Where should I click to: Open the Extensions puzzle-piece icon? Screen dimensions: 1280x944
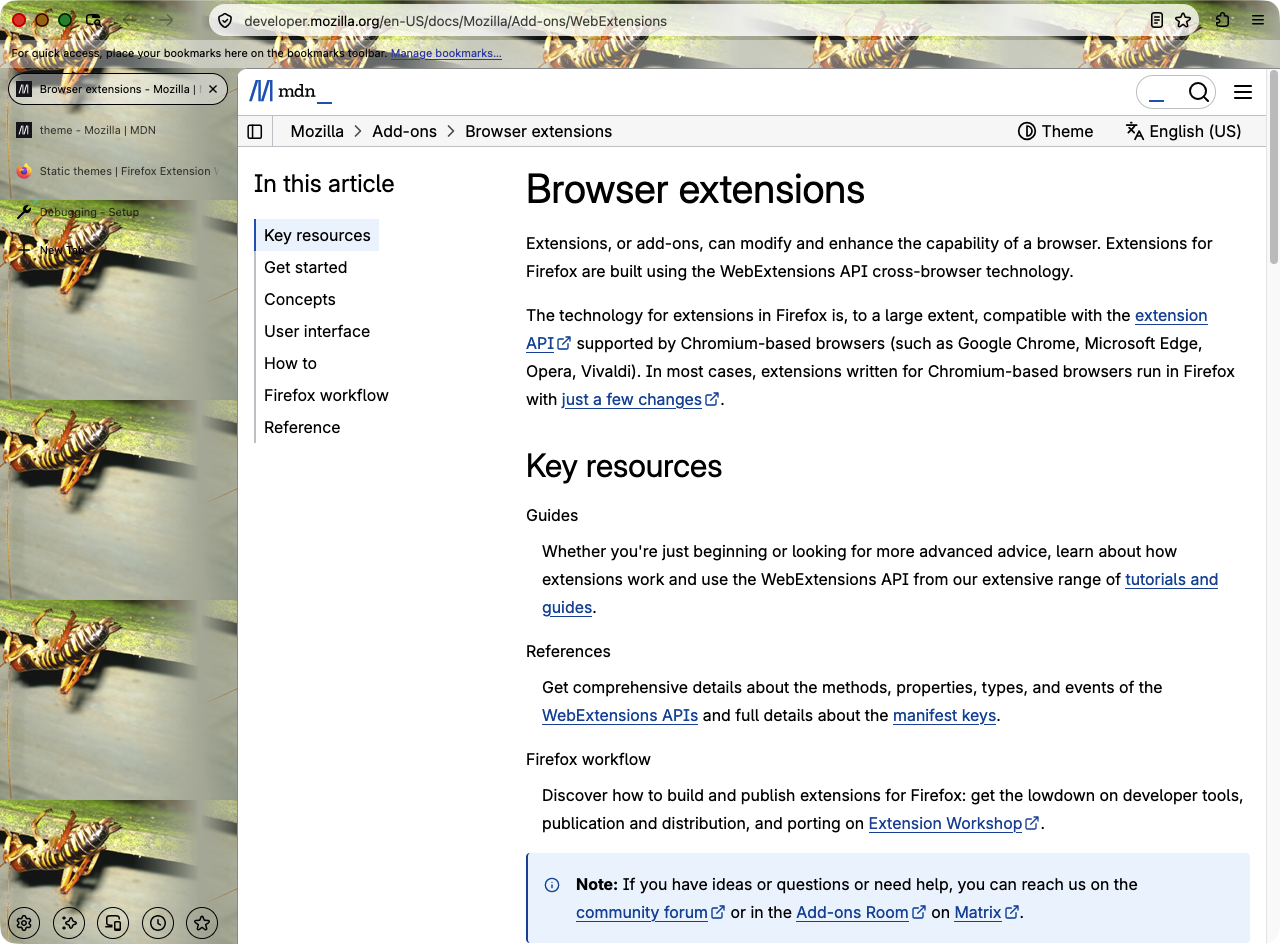pyautogui.click(x=1223, y=20)
